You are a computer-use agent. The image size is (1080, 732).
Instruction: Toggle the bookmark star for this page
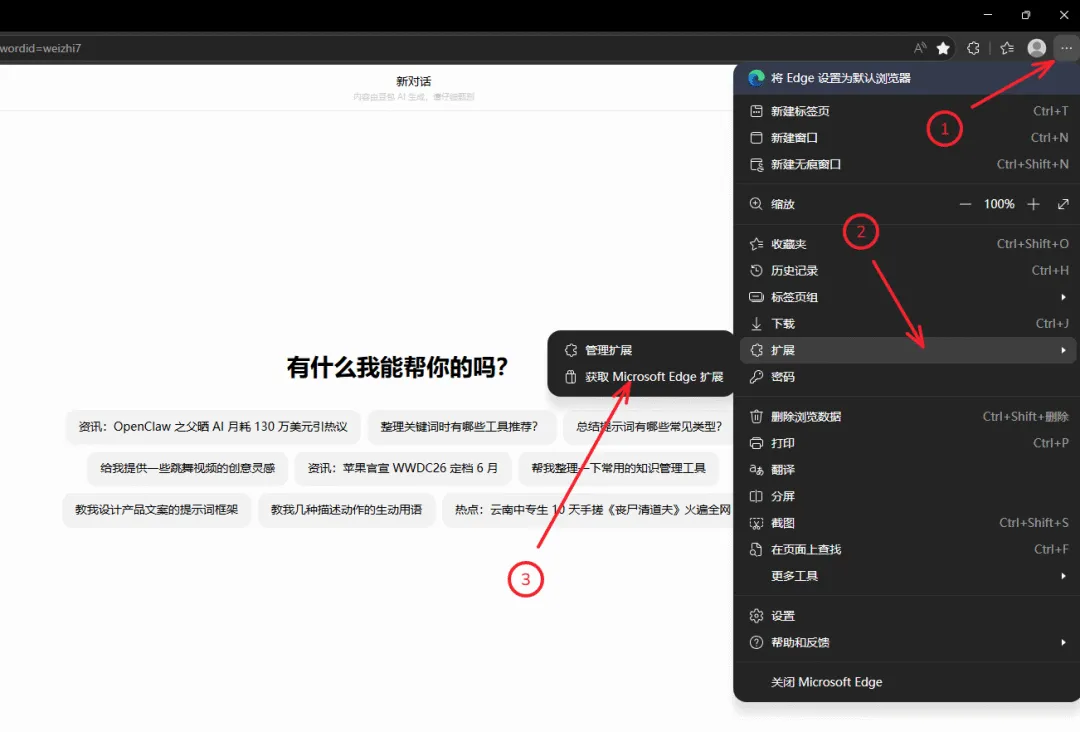pyautogui.click(x=943, y=48)
